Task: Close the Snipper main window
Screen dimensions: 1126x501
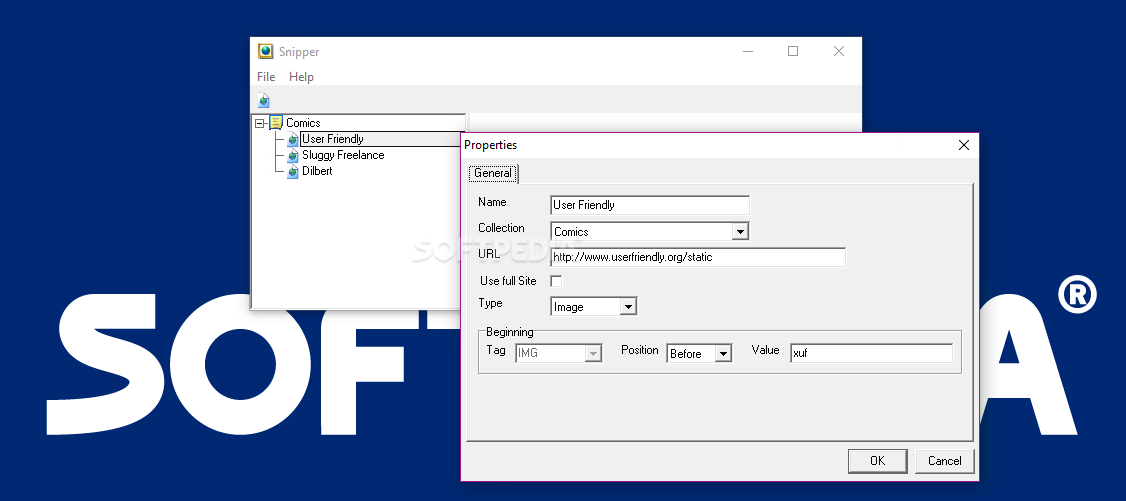Action: [x=839, y=52]
